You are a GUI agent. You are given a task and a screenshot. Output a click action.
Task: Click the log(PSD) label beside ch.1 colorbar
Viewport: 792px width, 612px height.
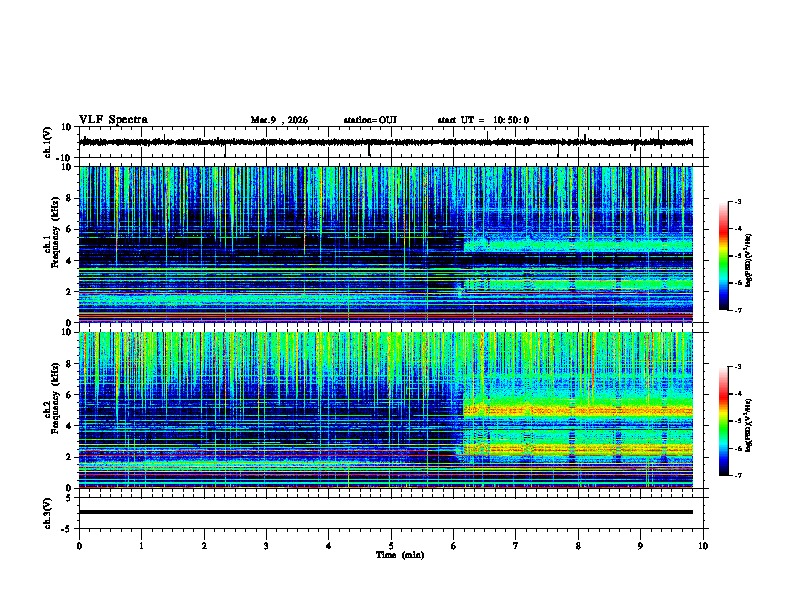(748, 261)
